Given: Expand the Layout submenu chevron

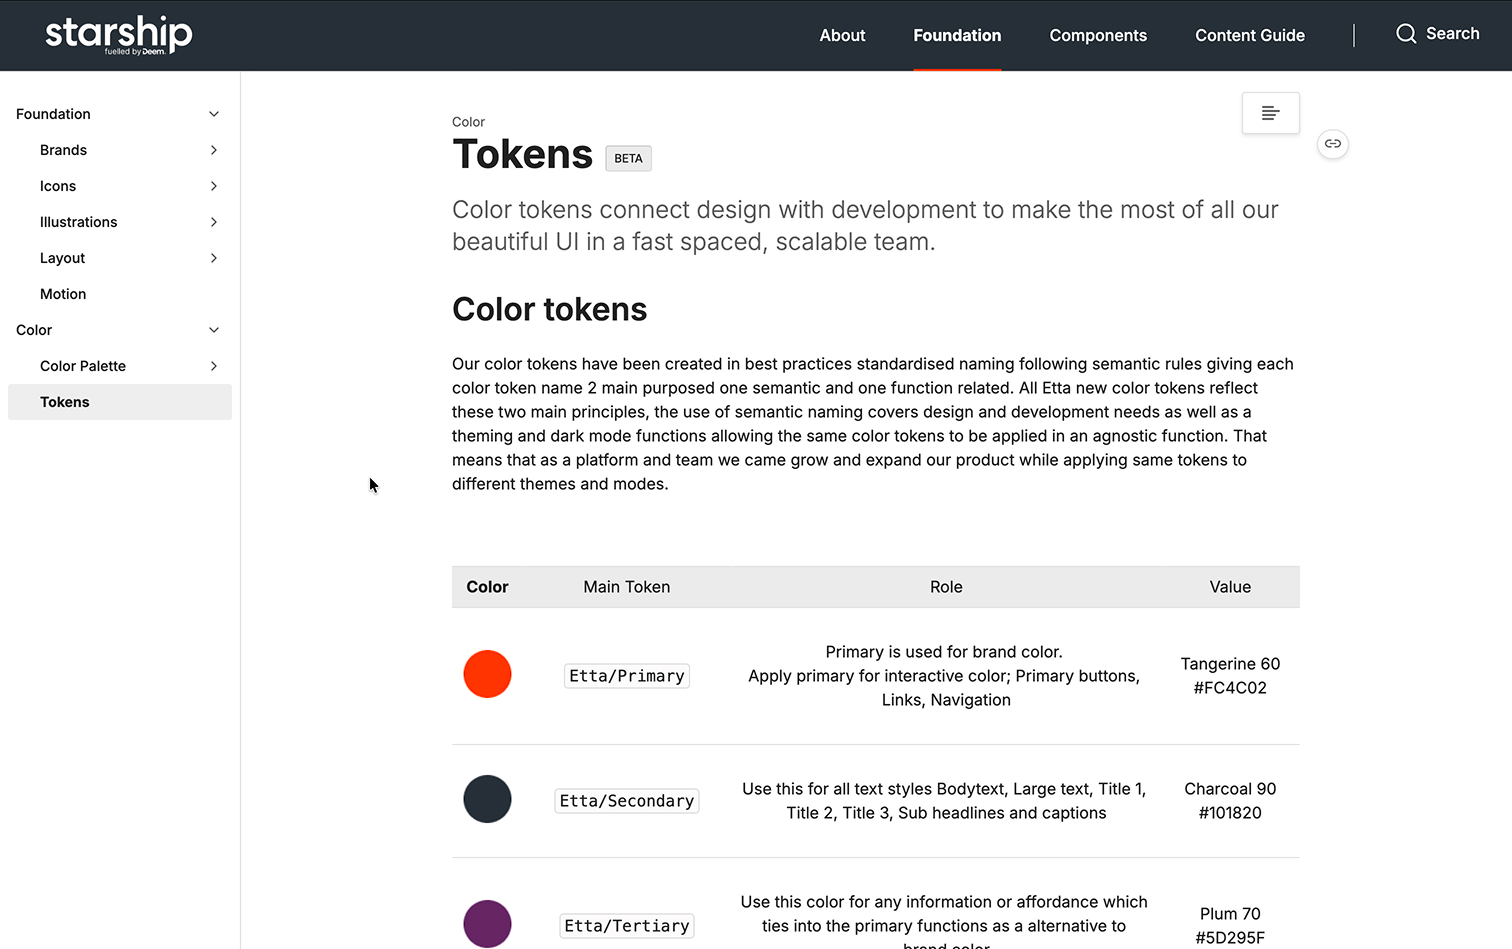Looking at the screenshot, I should [214, 258].
